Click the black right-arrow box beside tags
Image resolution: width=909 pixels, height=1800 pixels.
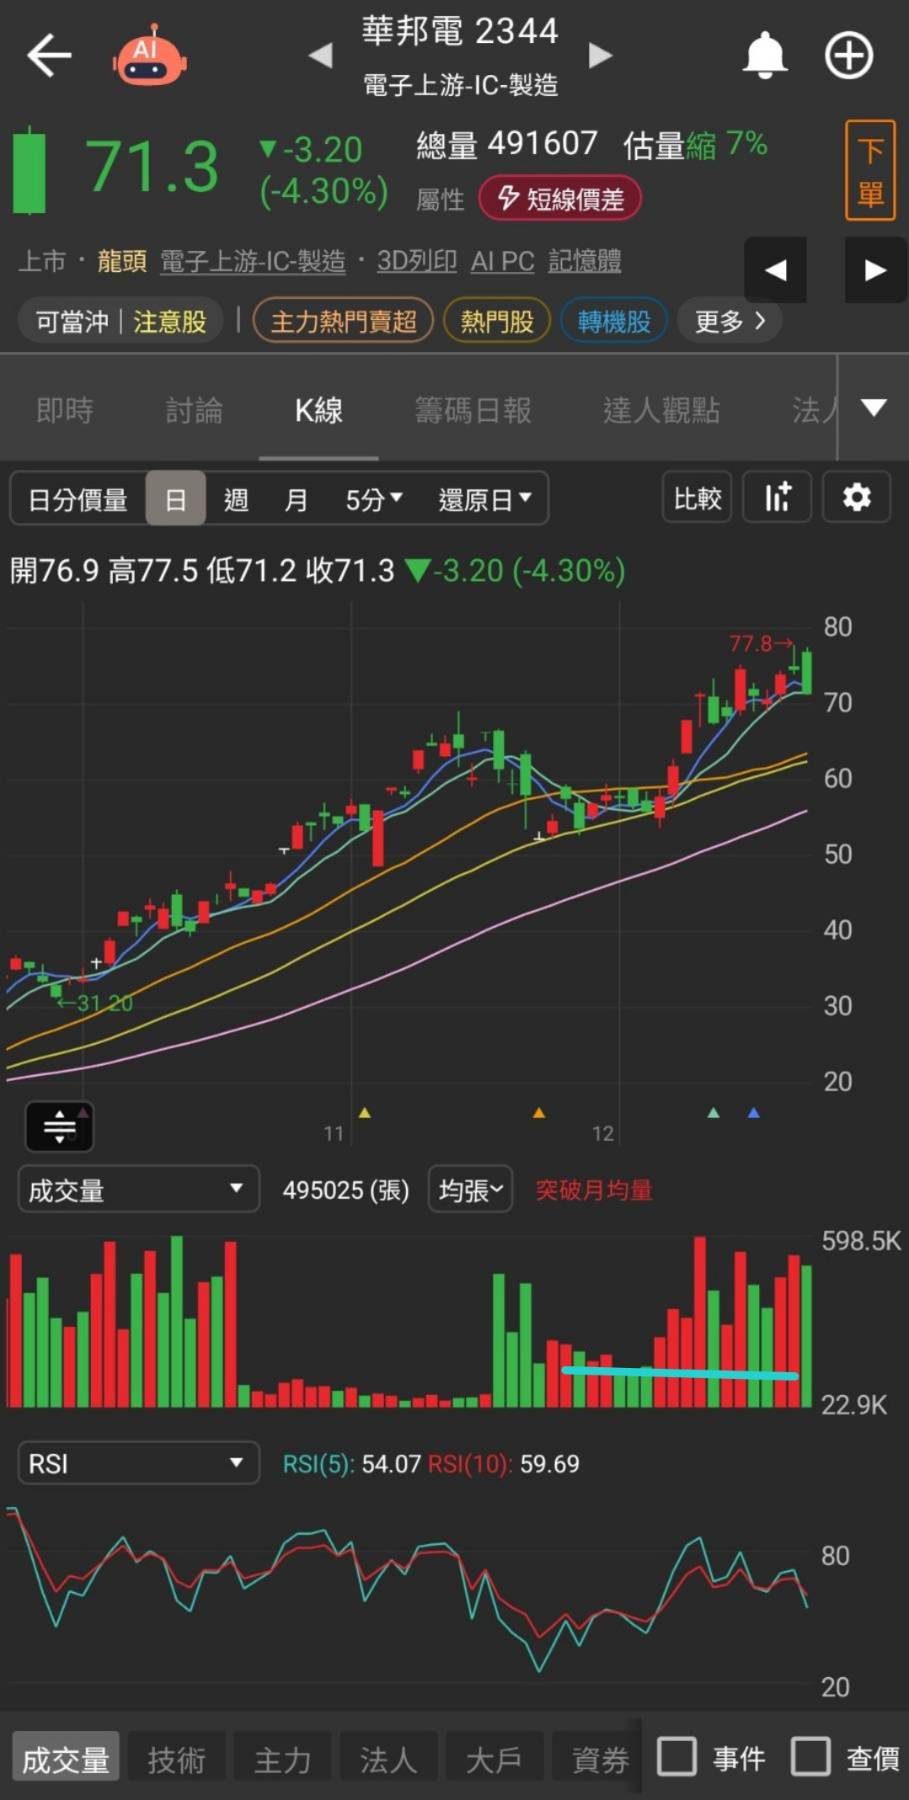point(875,270)
